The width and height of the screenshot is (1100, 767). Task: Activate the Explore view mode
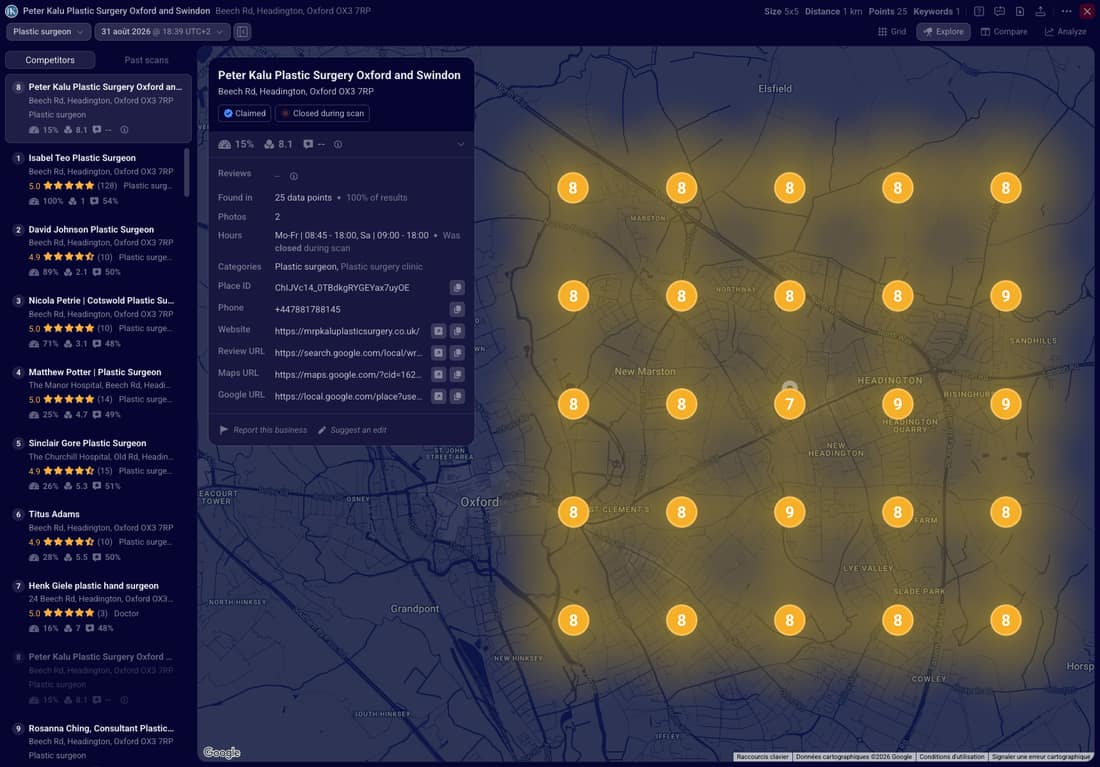pos(943,32)
